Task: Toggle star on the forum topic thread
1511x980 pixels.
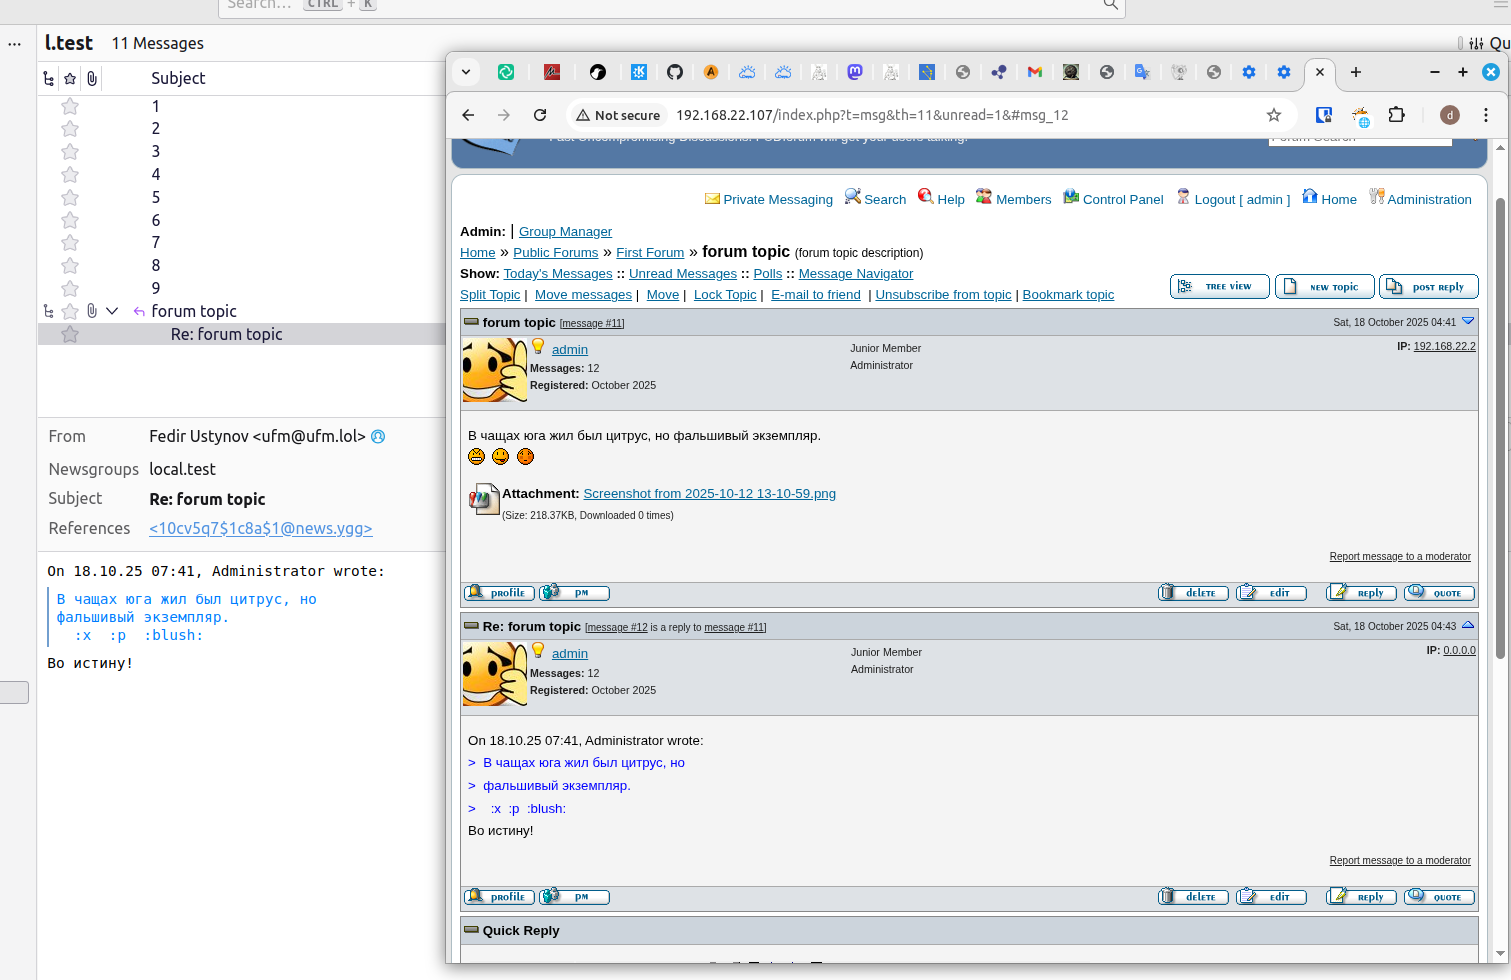Action: coord(70,311)
